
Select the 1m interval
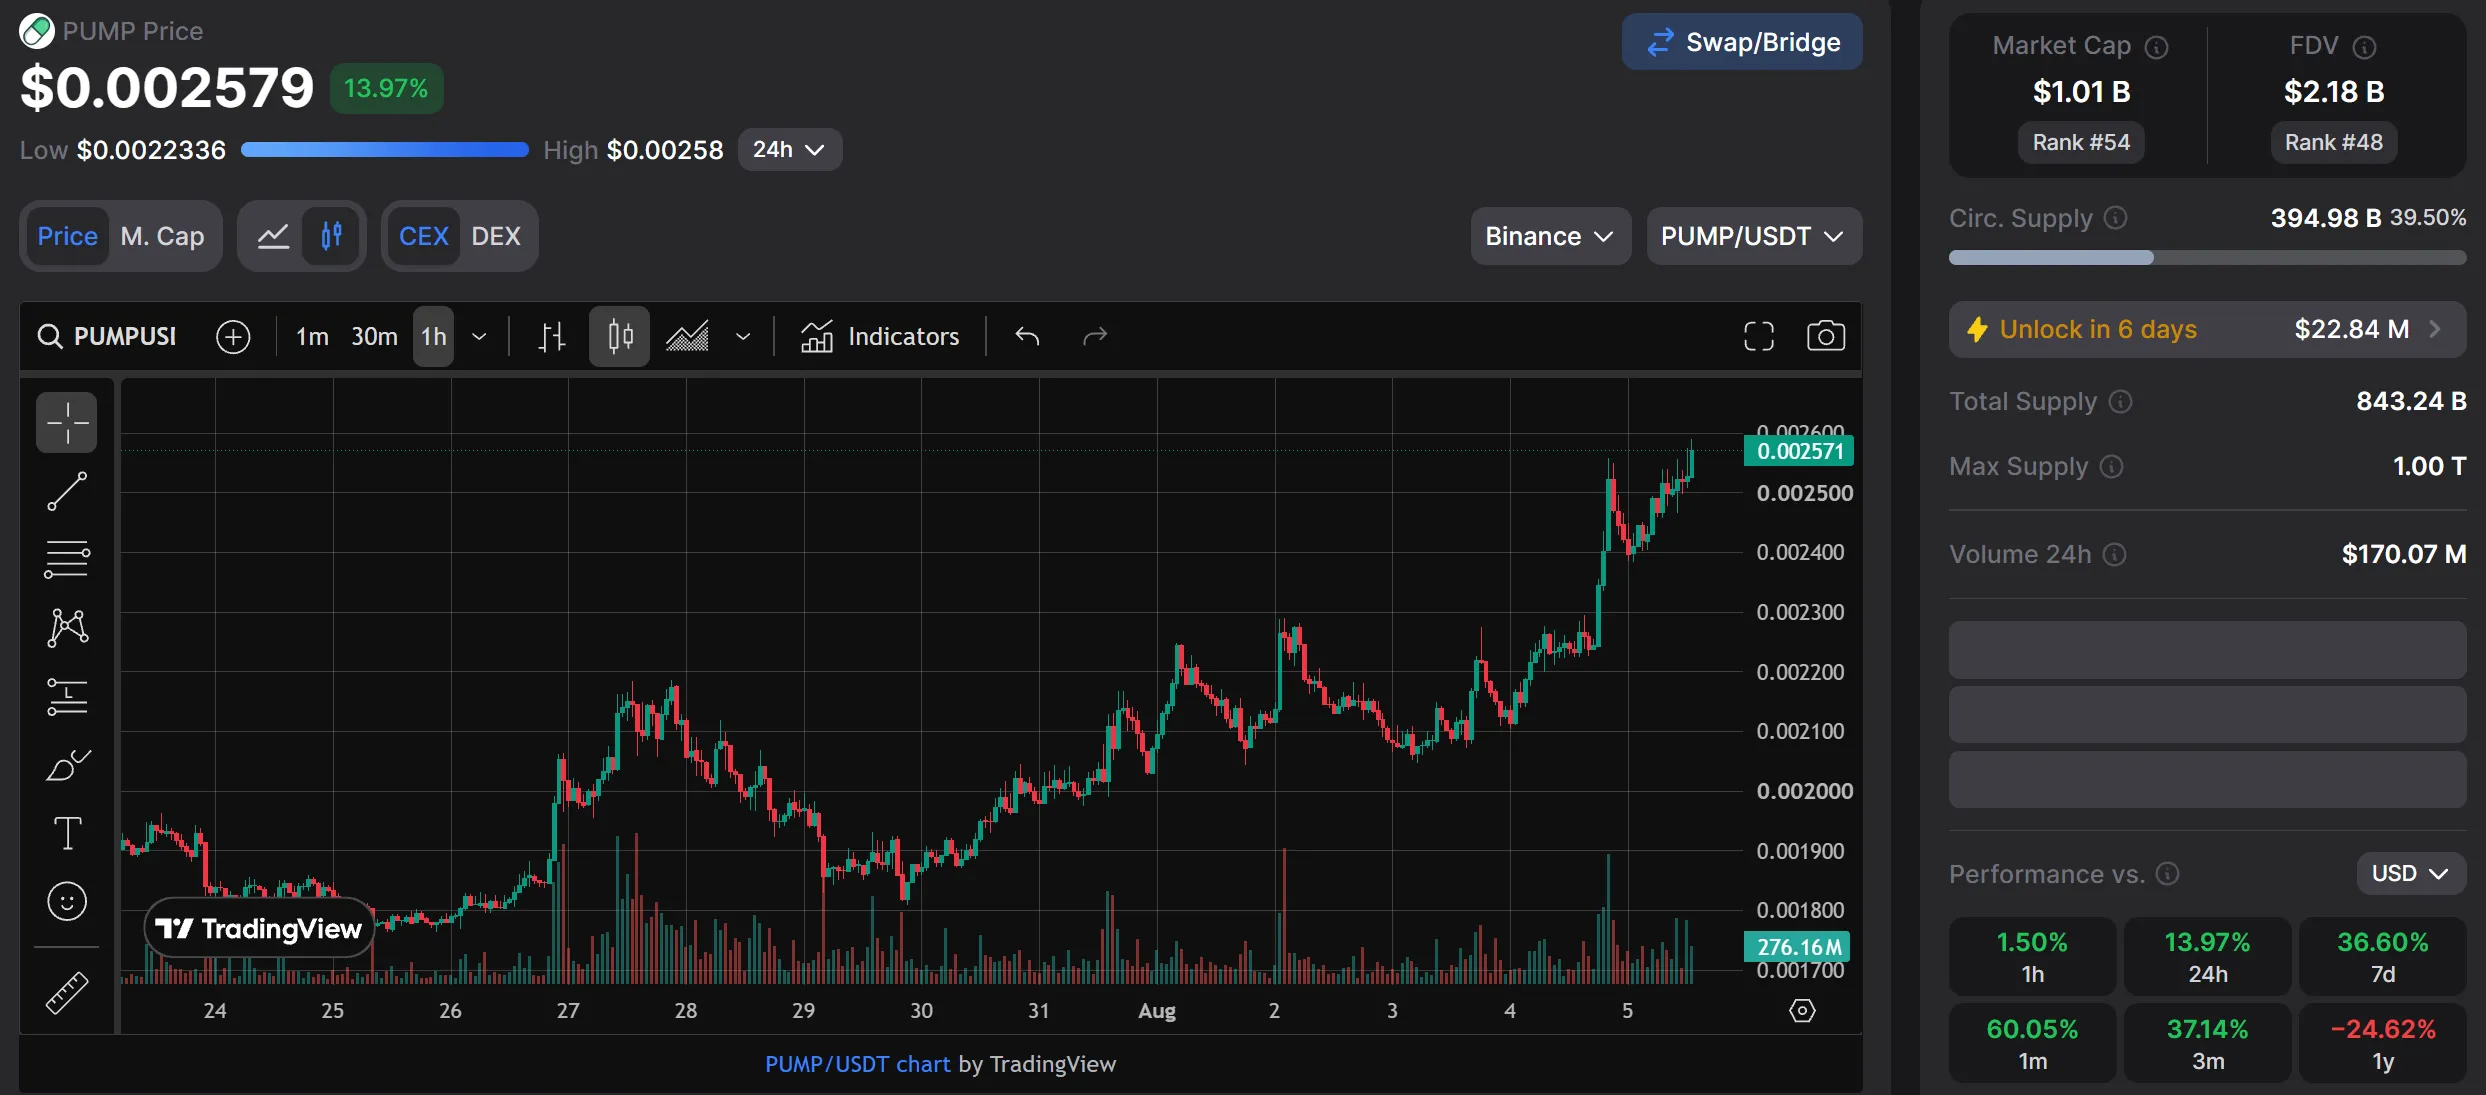click(x=312, y=337)
